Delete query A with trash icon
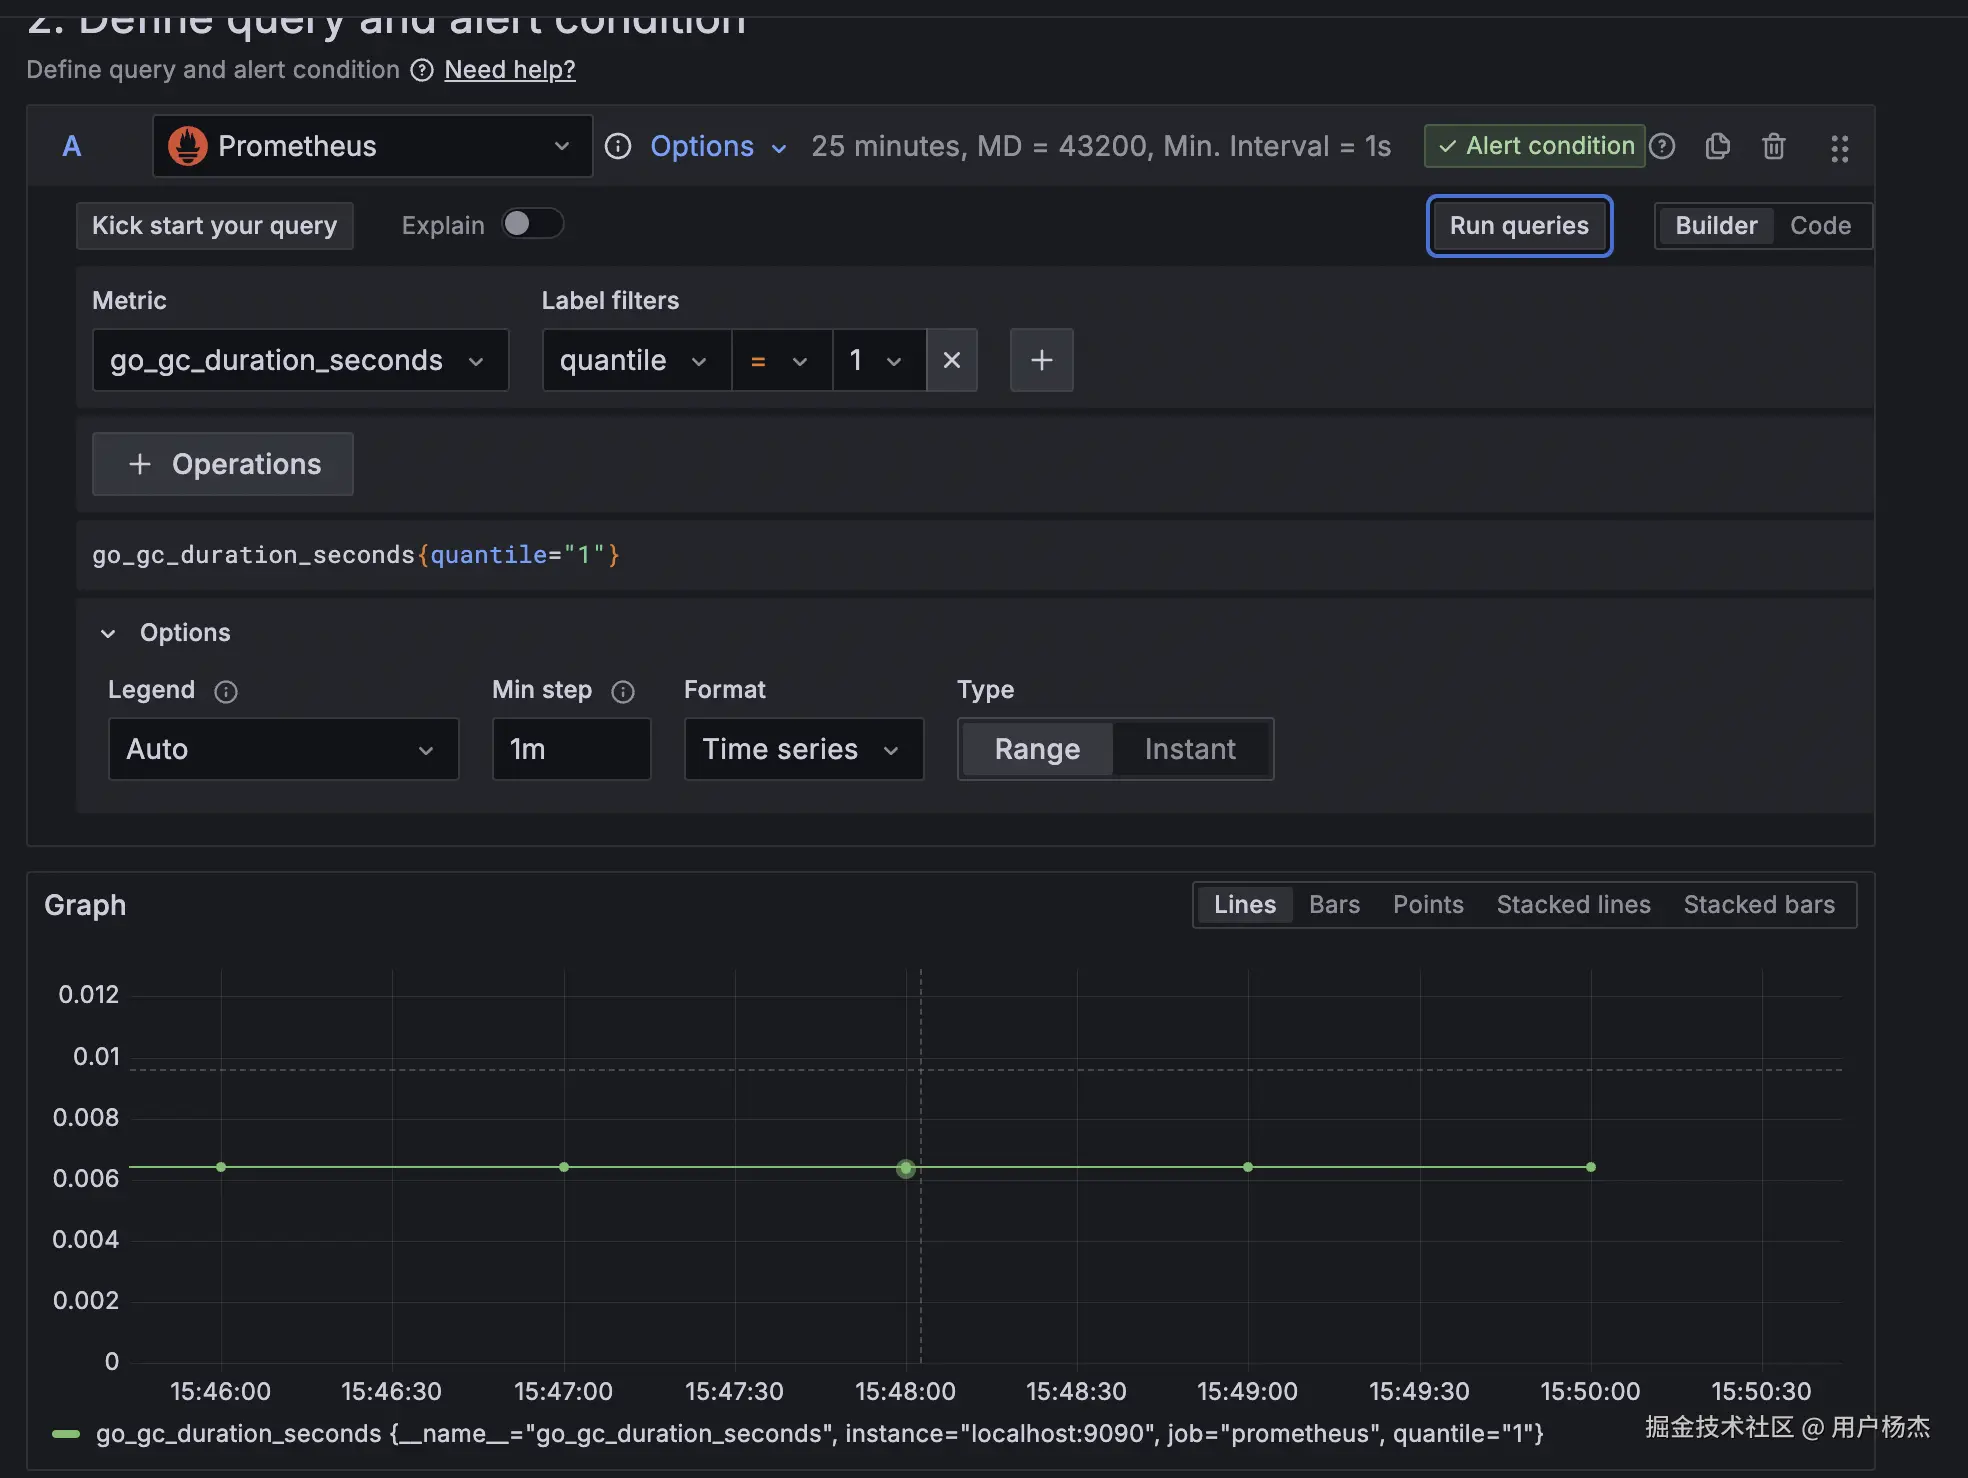This screenshot has height=1478, width=1968. pos(1773,147)
